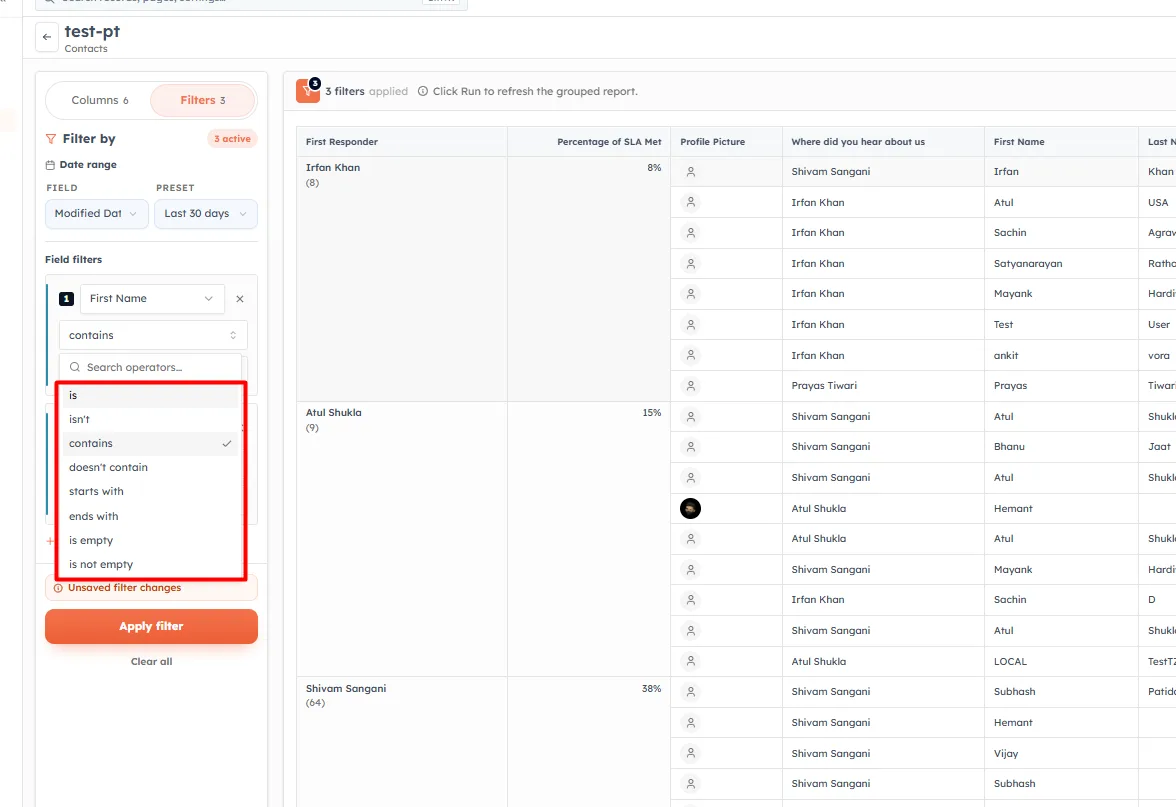Click the Irfan Khan group cell
The image size is (1176, 807).
pyautogui.click(x=401, y=279)
